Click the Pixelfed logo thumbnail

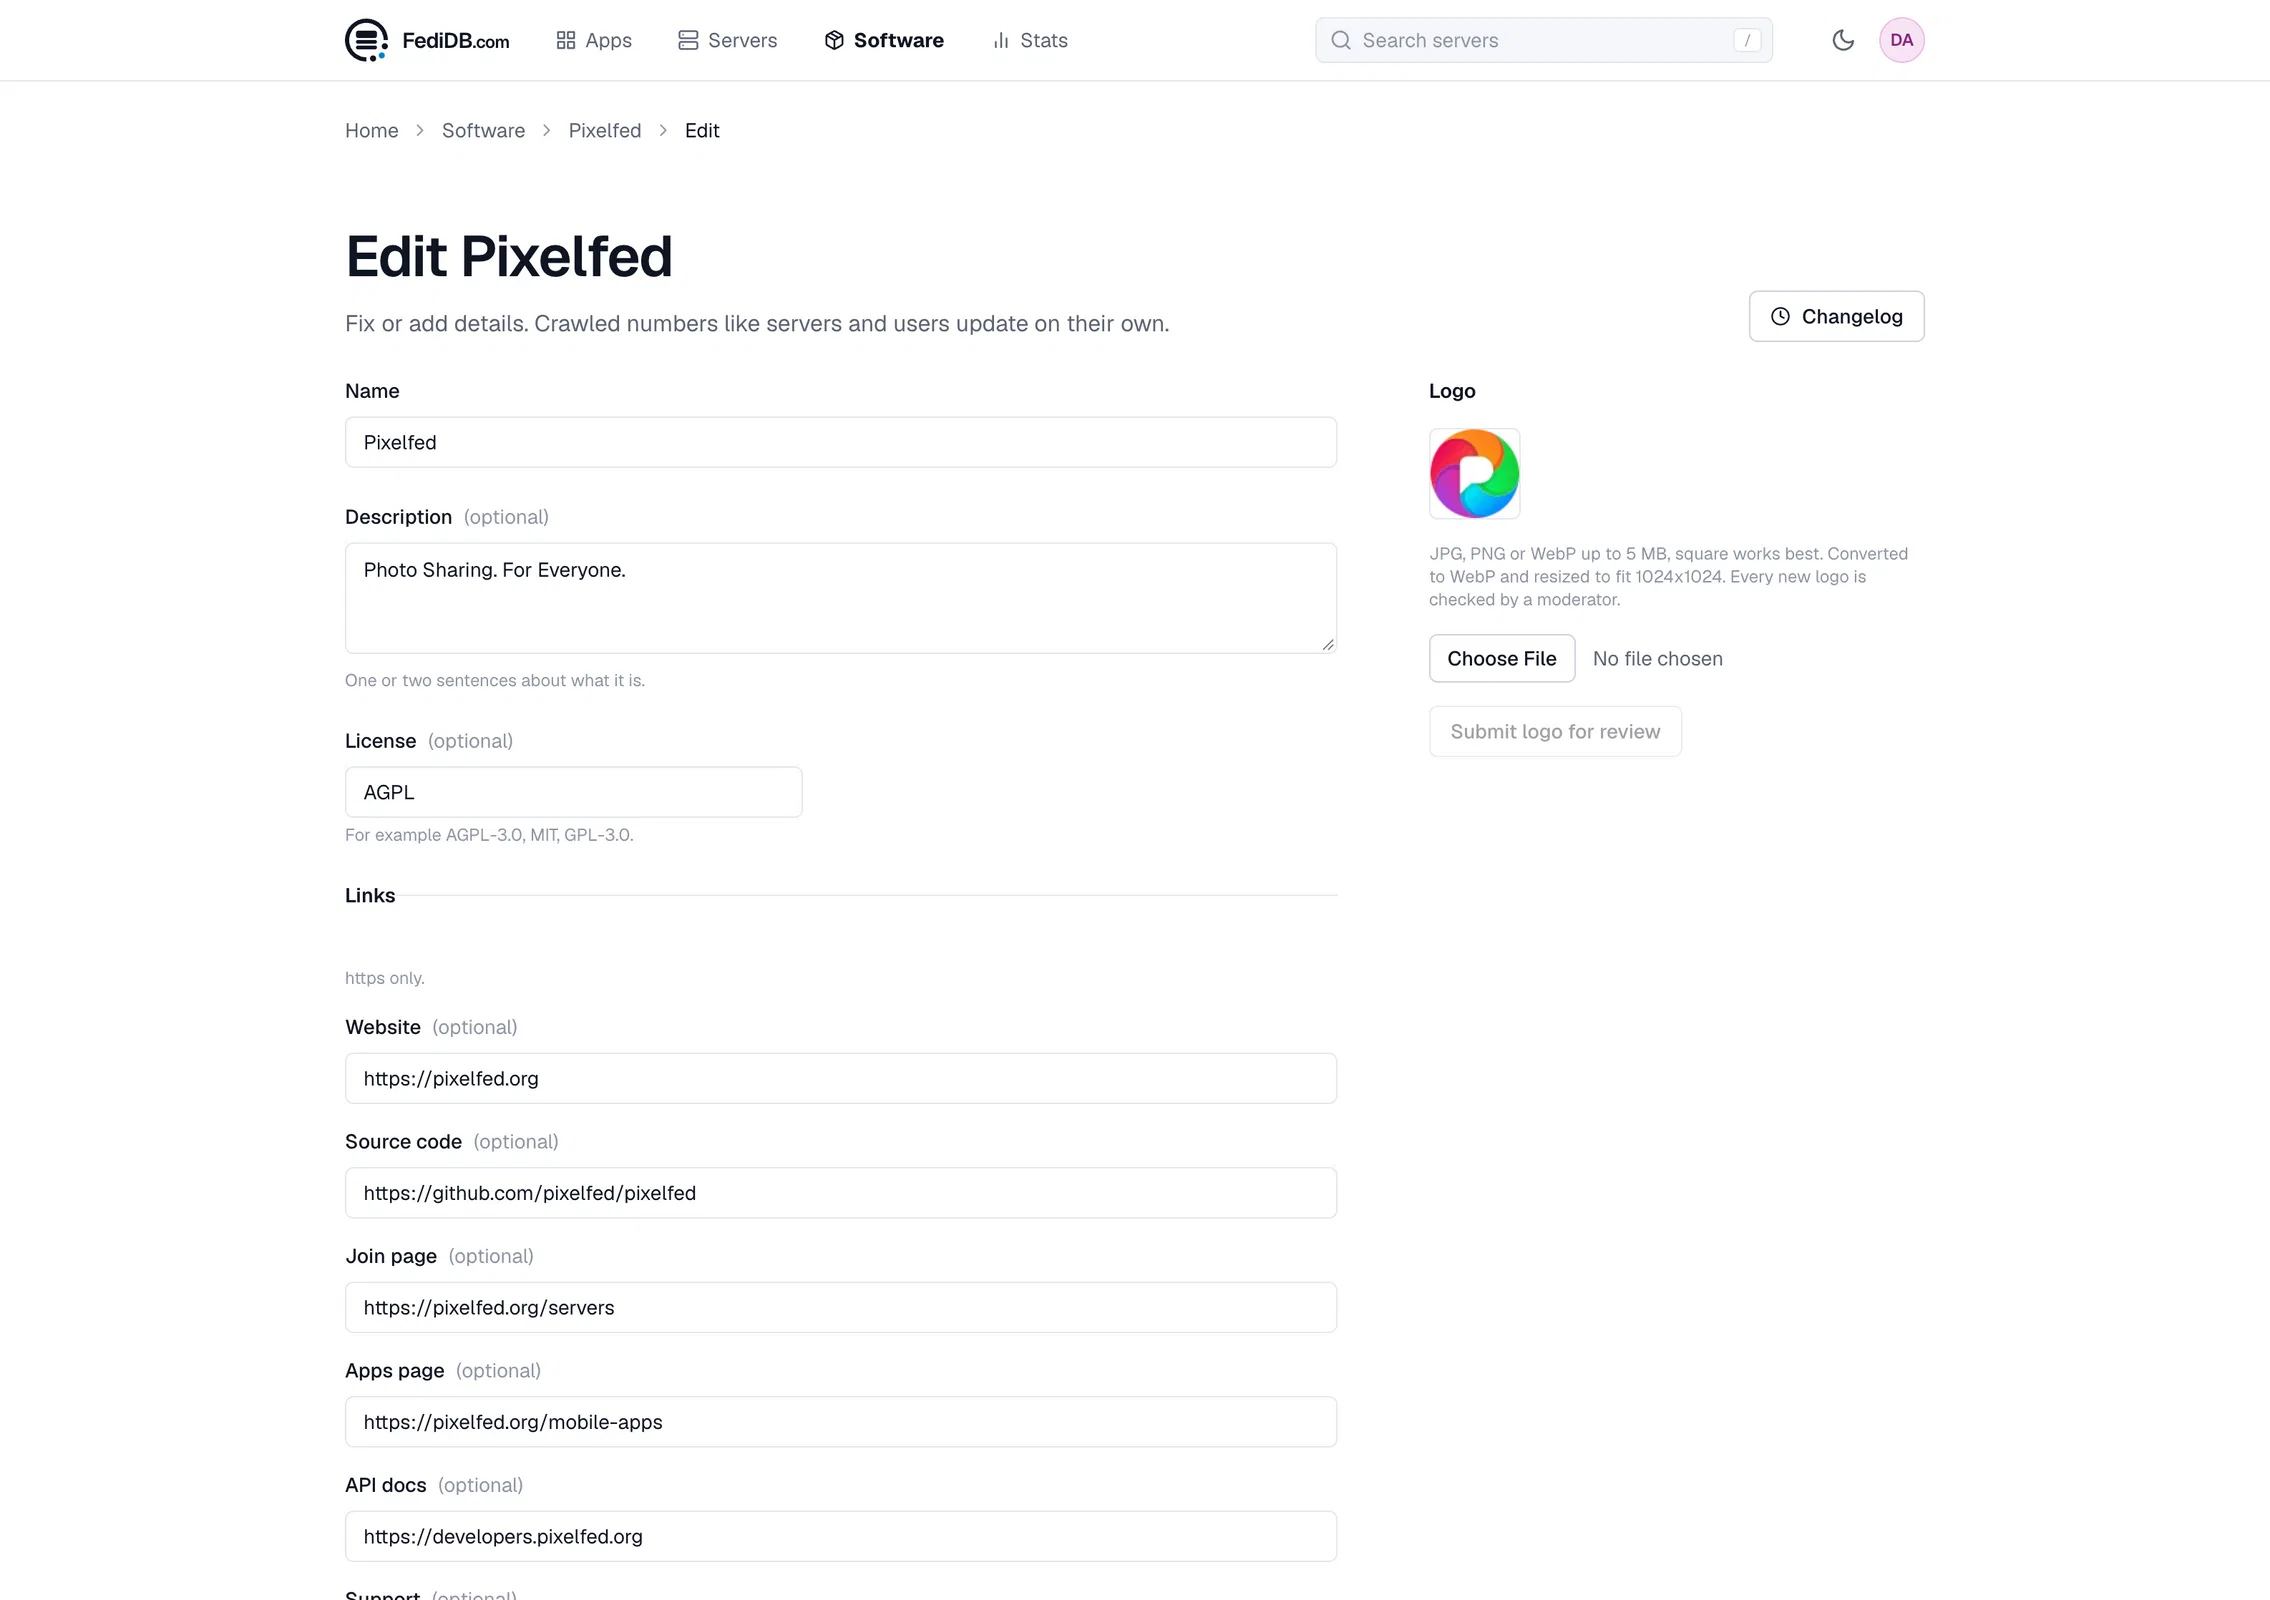click(1474, 474)
